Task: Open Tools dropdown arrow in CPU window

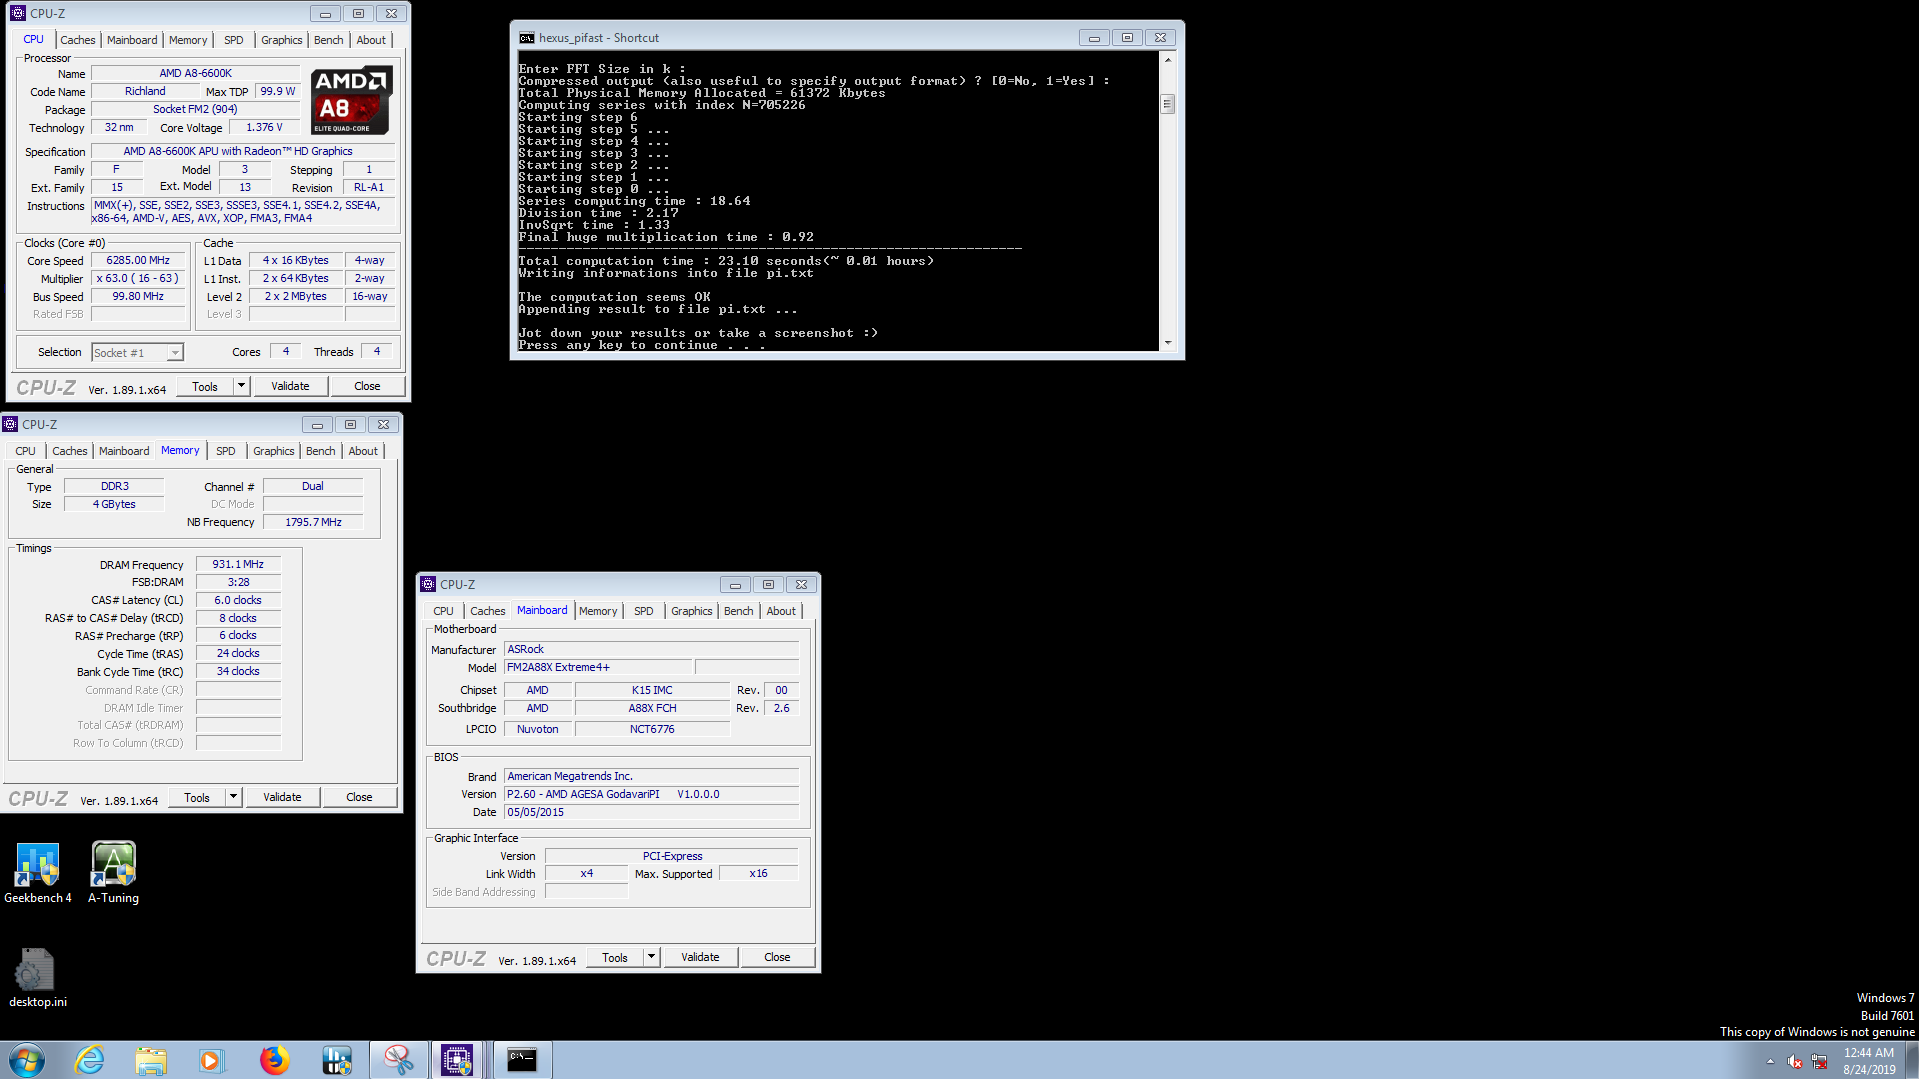Action: click(241, 386)
